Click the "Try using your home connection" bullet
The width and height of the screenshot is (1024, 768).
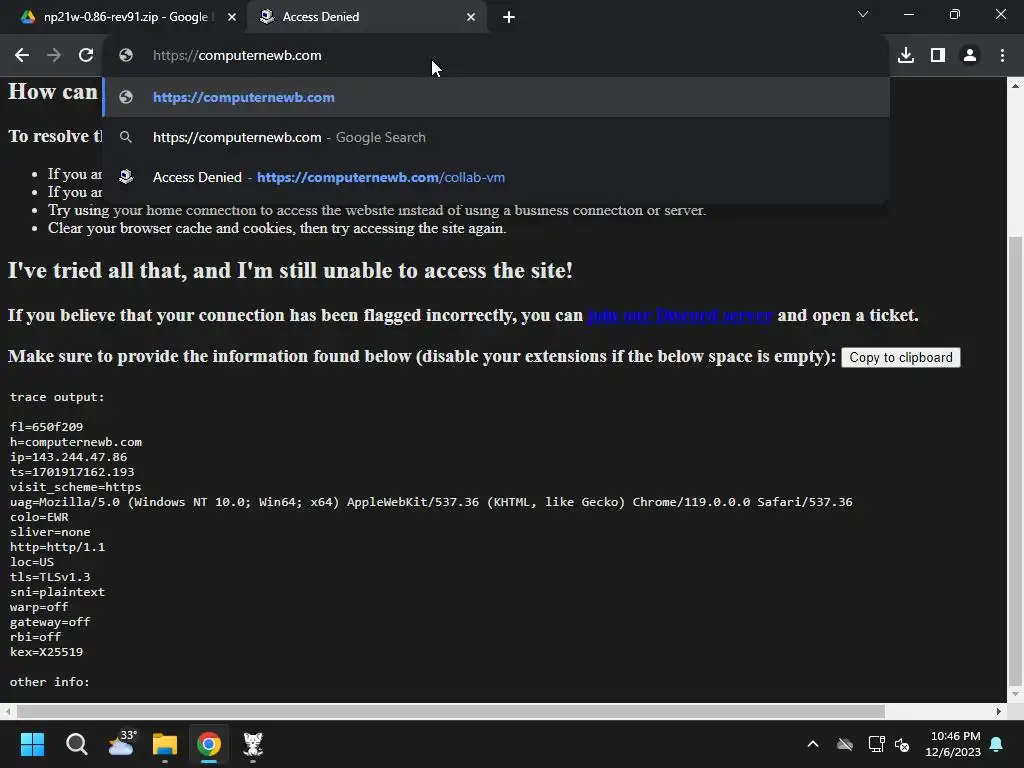coord(377,210)
